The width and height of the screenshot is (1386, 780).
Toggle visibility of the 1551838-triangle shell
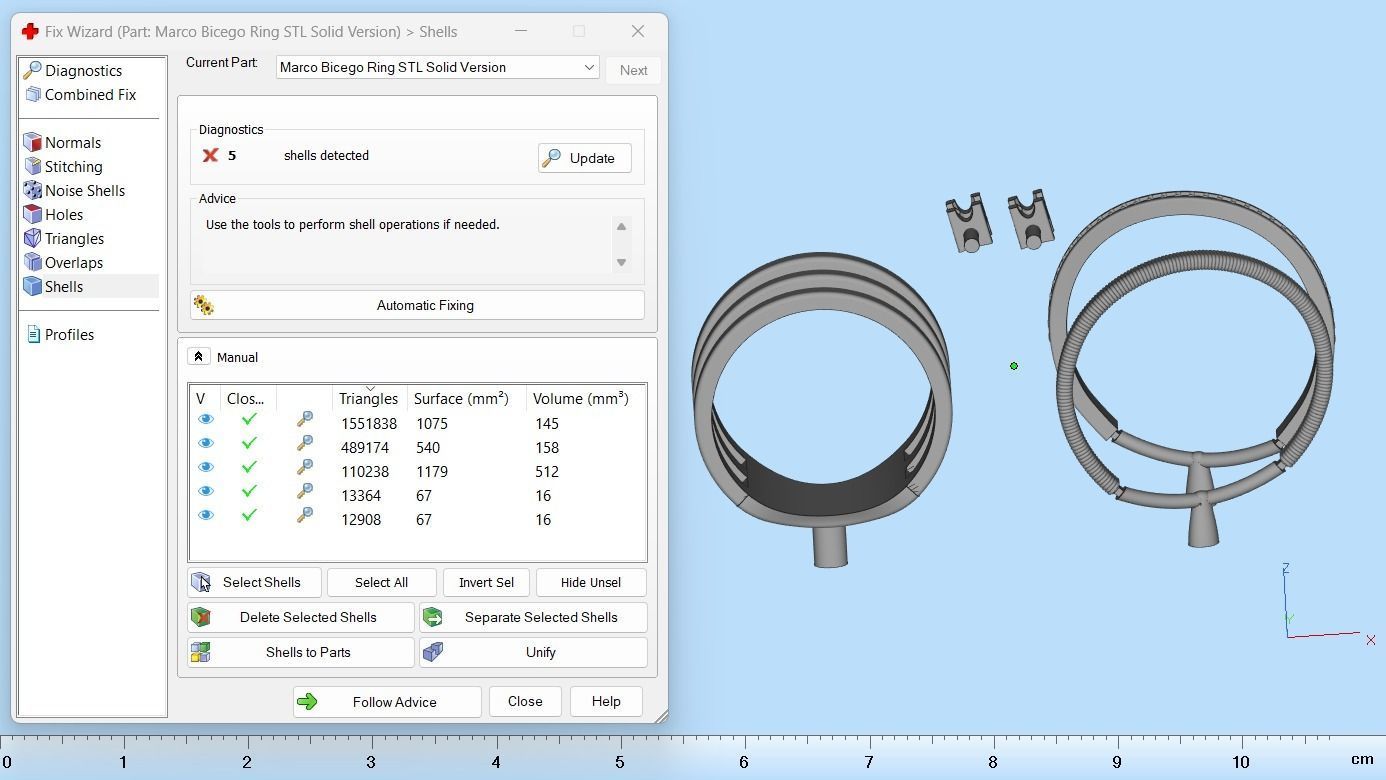(x=206, y=419)
